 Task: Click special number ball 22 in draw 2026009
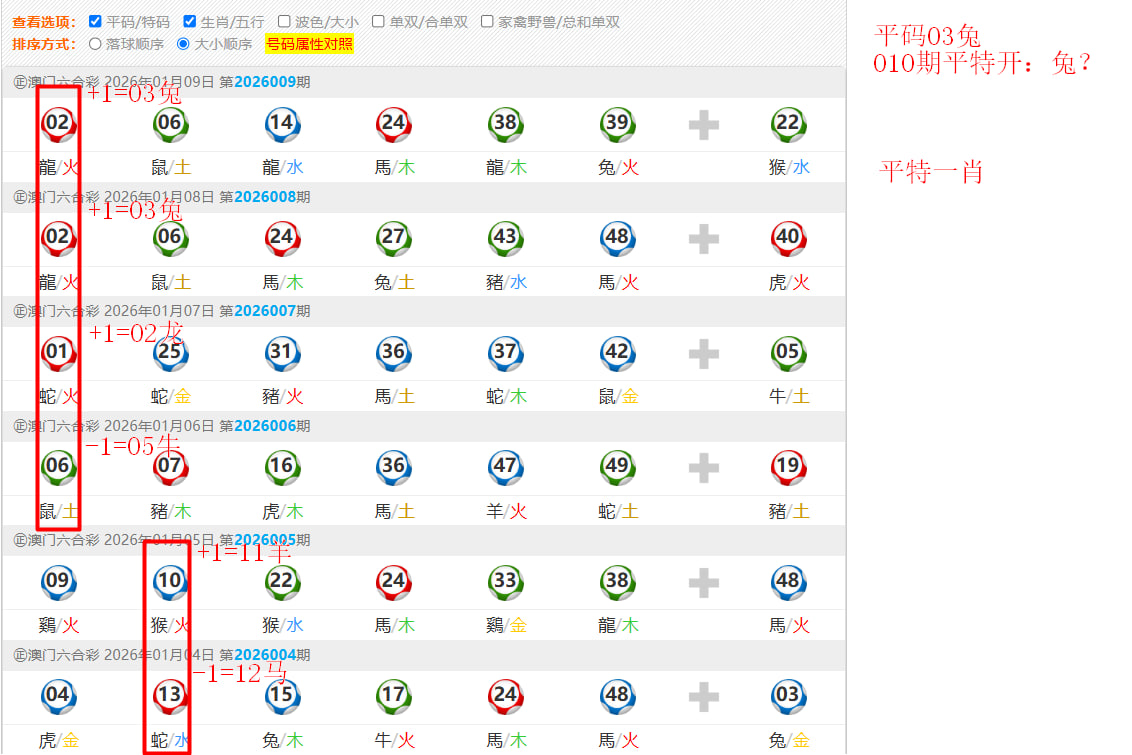[x=788, y=124]
